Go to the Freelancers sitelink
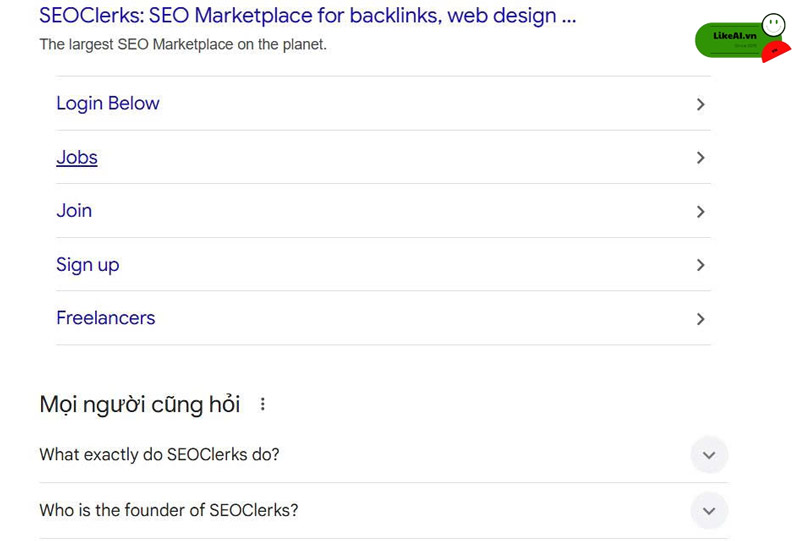Screen dimensions: 800x541 pos(106,318)
